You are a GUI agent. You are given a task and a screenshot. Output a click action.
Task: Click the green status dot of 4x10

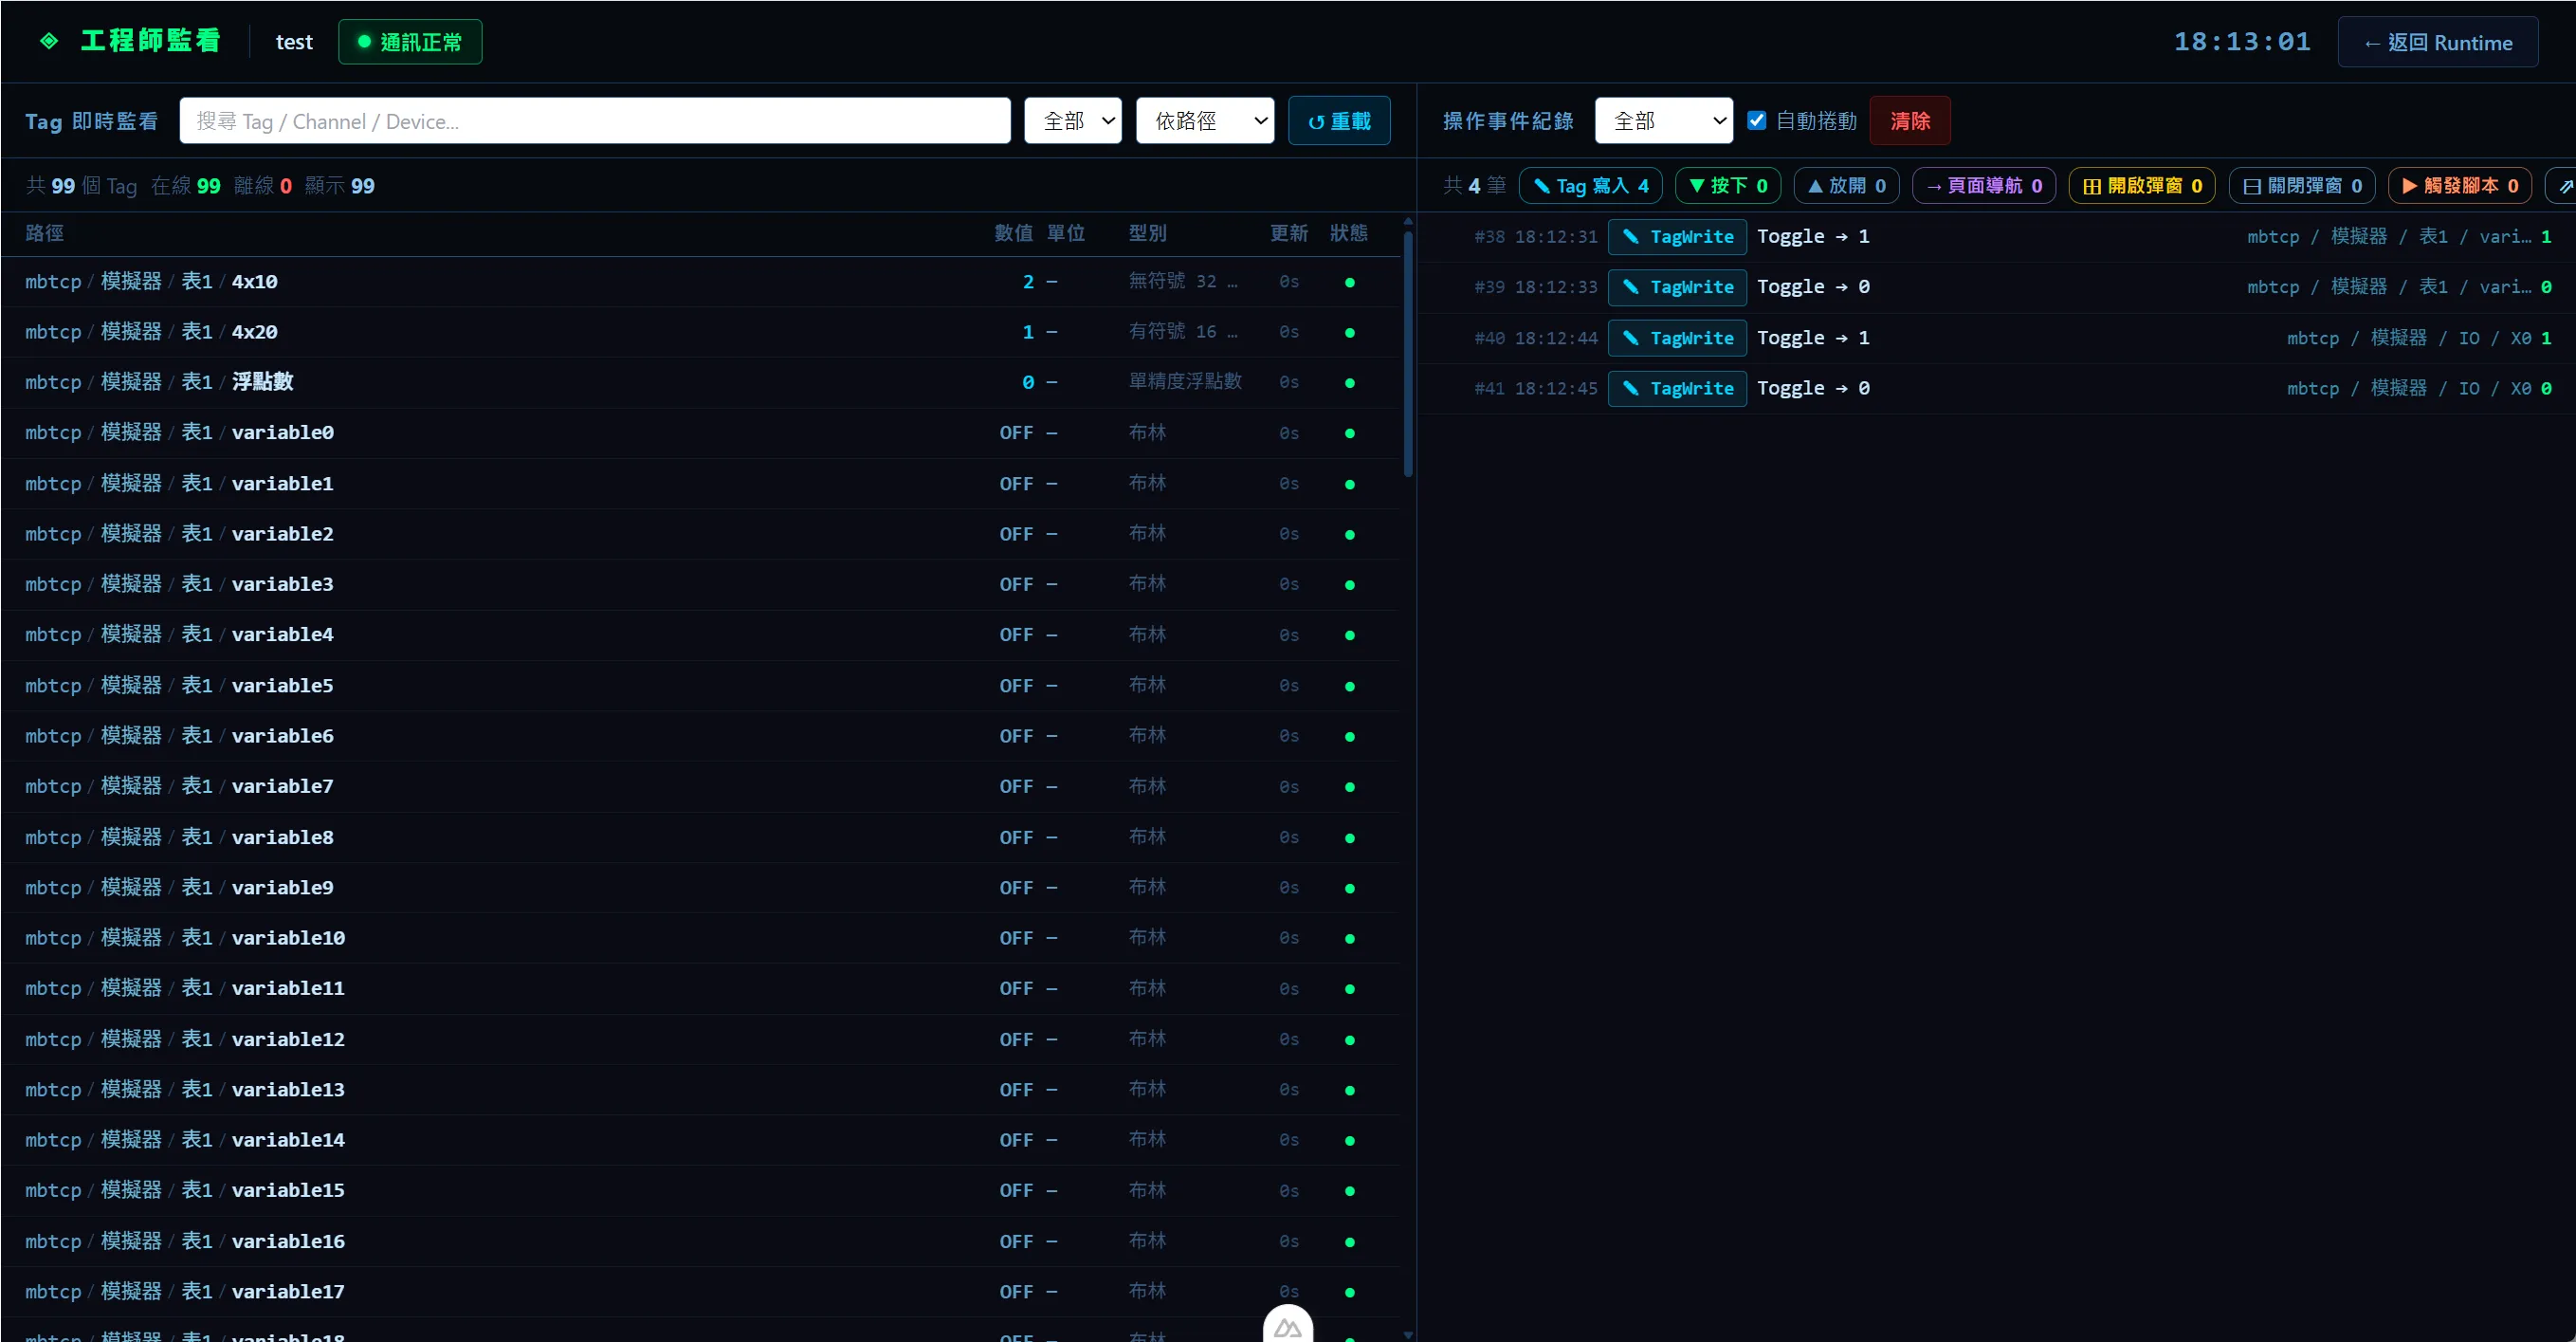[1350, 283]
